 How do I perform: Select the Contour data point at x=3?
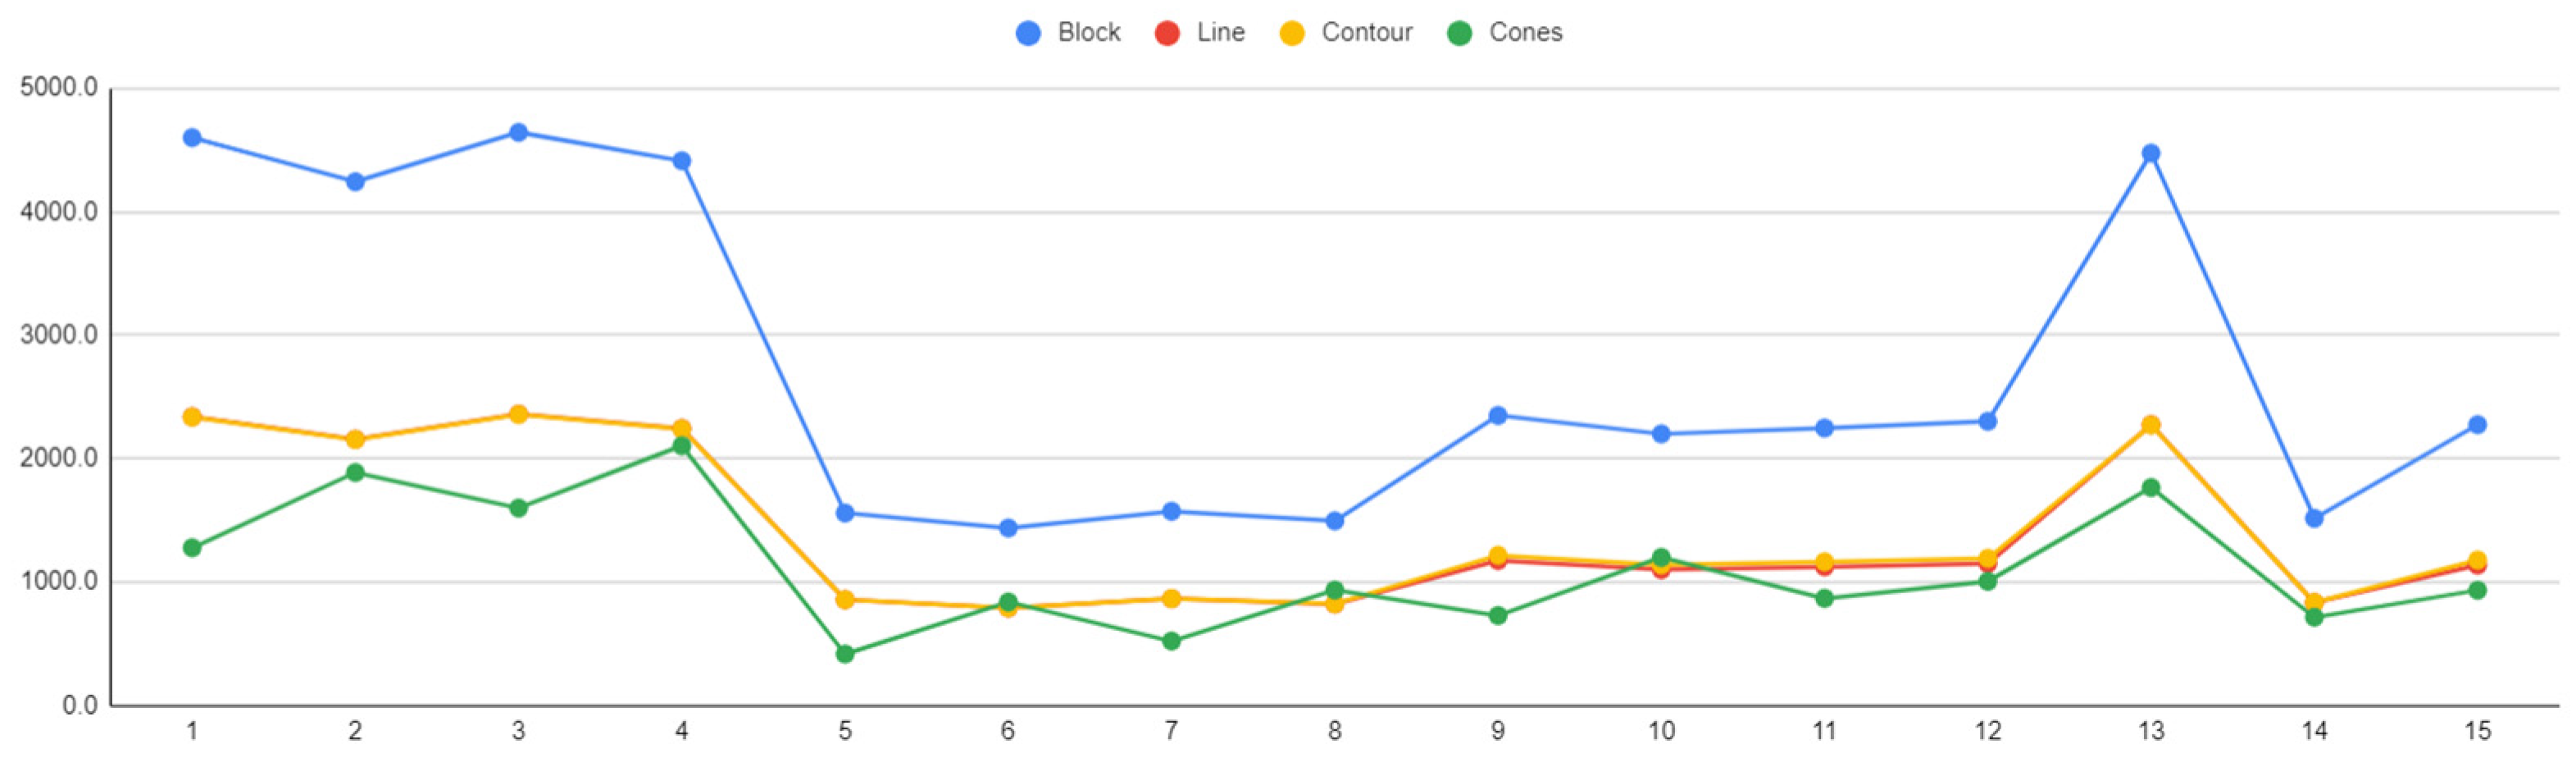[x=518, y=414]
